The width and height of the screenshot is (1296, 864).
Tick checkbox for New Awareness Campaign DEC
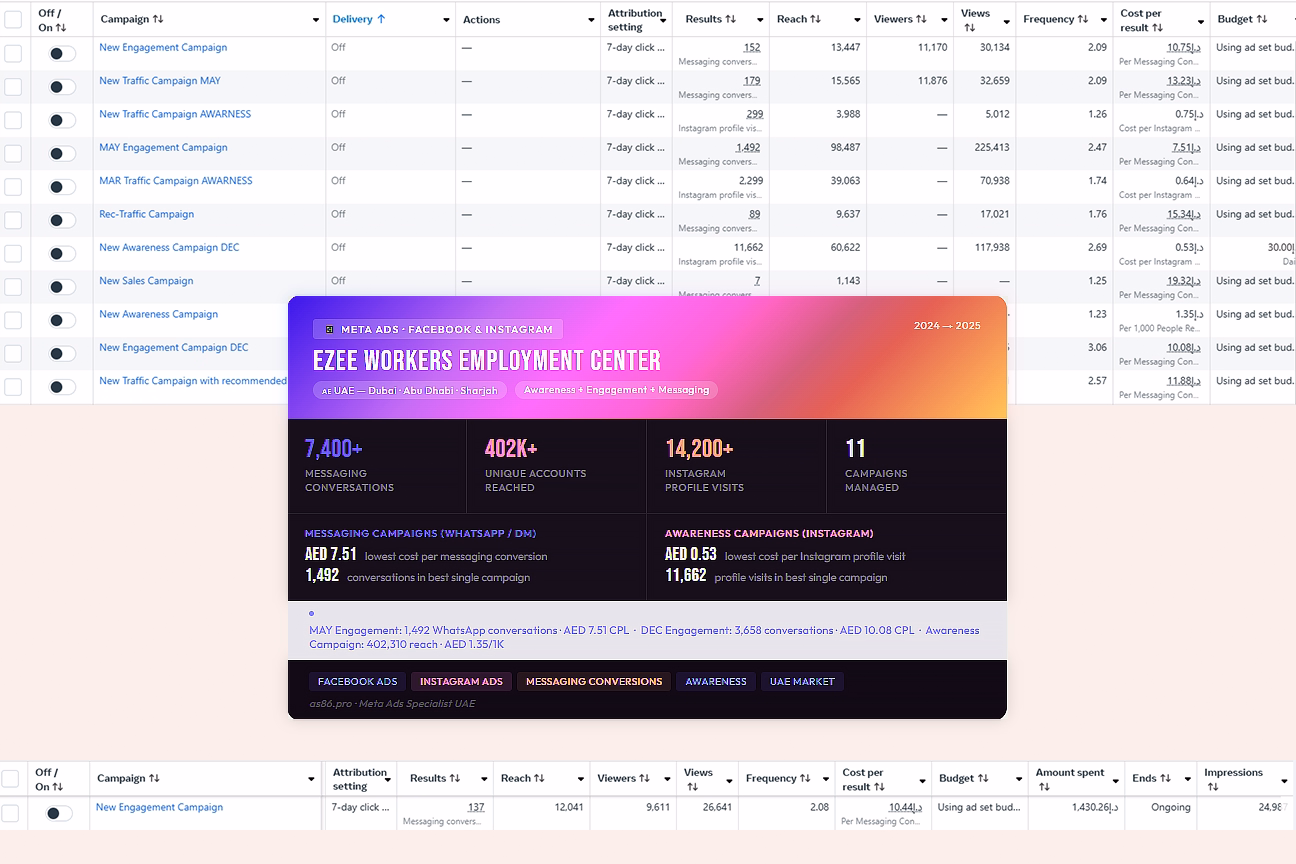click(x=13, y=254)
